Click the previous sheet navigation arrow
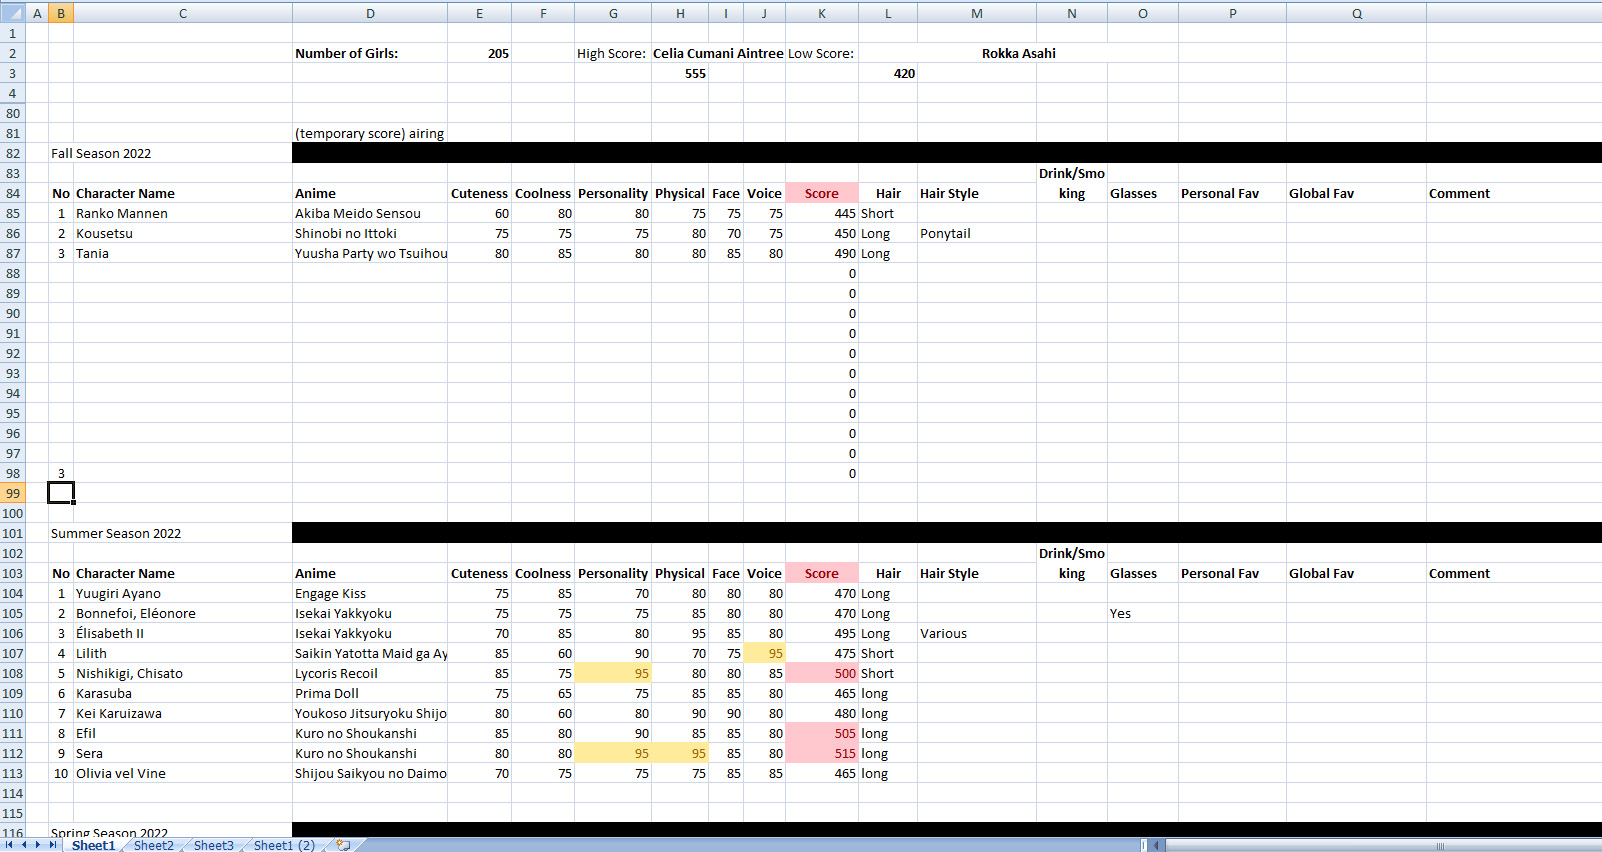This screenshot has width=1602, height=852. [x=24, y=845]
